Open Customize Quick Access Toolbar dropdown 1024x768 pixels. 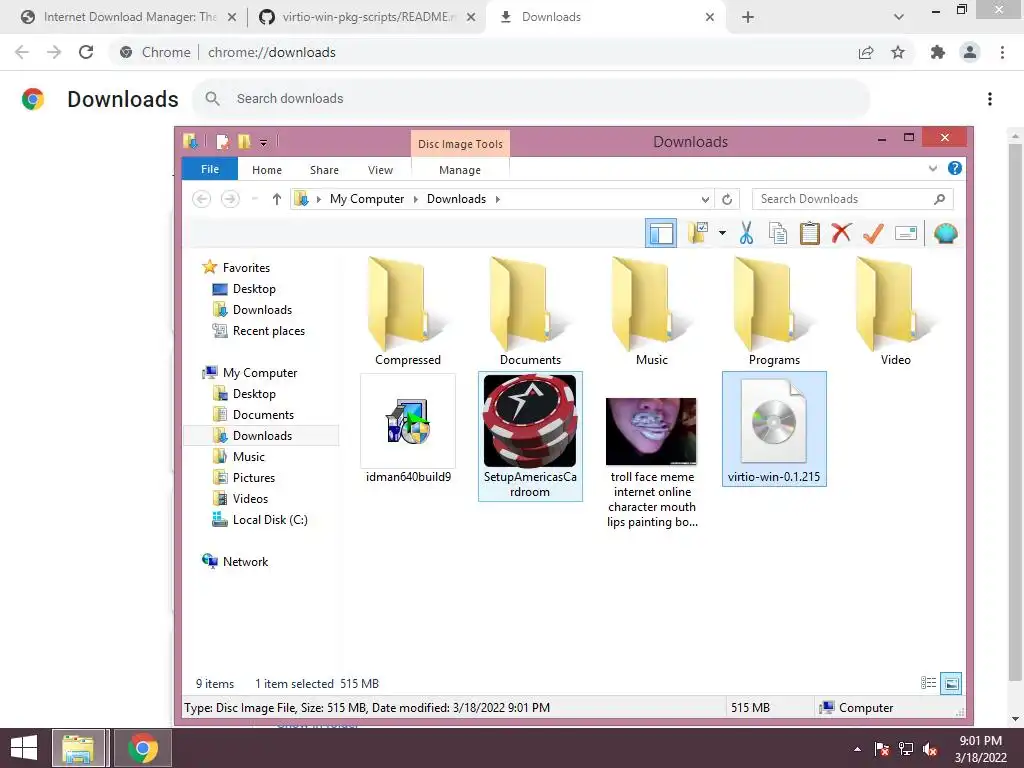tap(263, 142)
